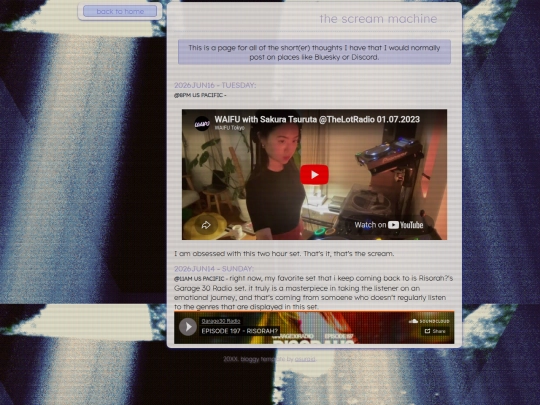540x405 pixels.
Task: Open the template author link in footer
Action: [x=305, y=359]
